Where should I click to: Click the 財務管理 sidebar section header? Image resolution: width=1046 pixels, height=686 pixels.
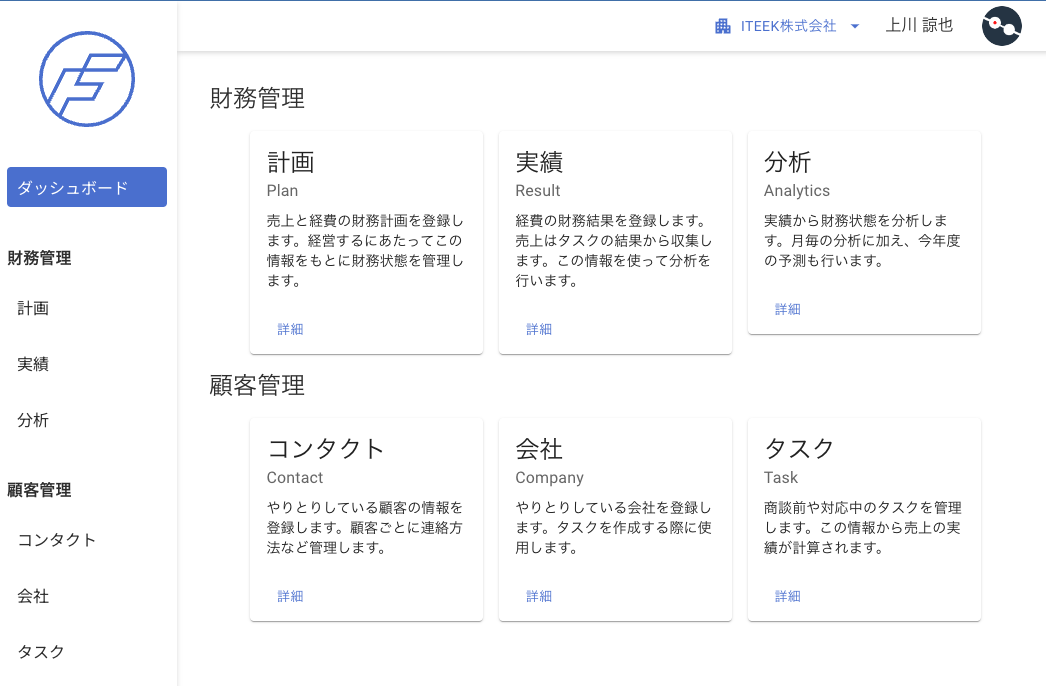click(39, 258)
